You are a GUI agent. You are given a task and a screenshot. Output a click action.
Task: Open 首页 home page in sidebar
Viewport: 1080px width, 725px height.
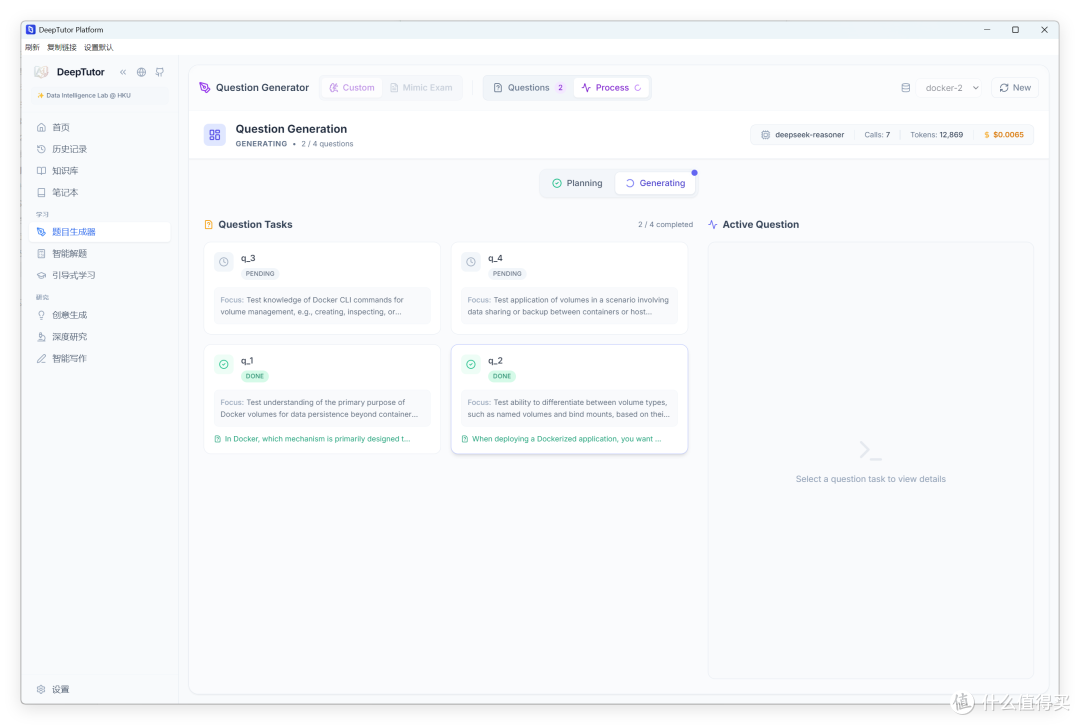[x=101, y=127]
